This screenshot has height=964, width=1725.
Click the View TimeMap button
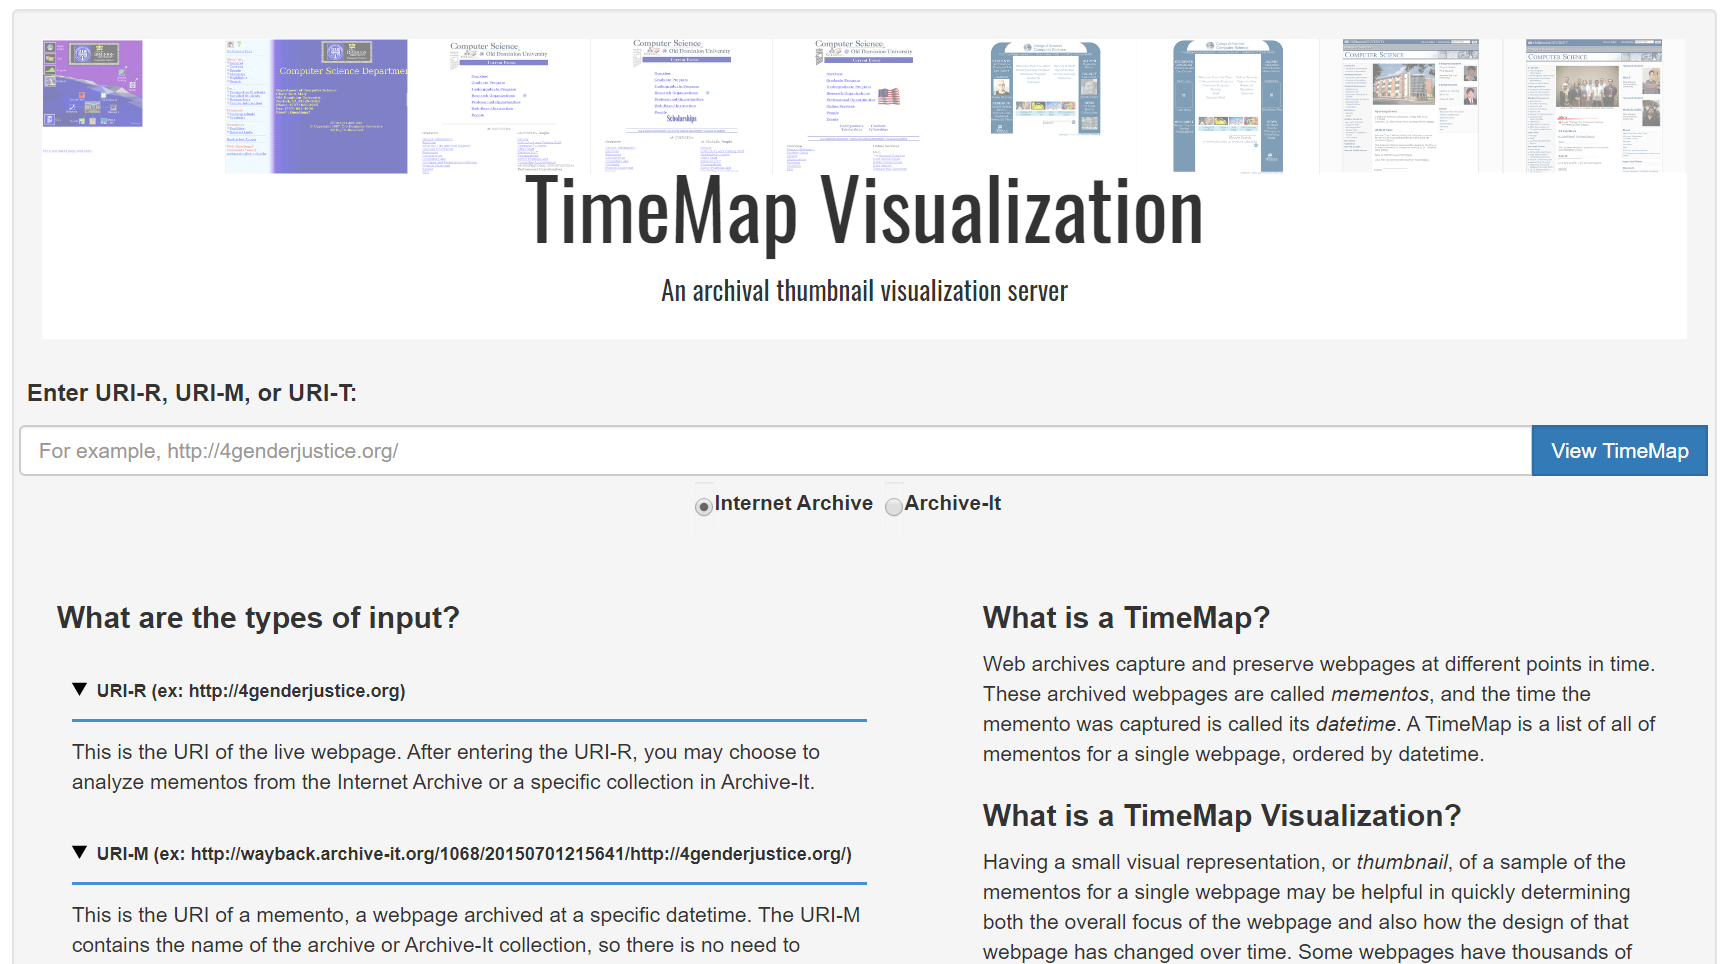click(x=1619, y=451)
